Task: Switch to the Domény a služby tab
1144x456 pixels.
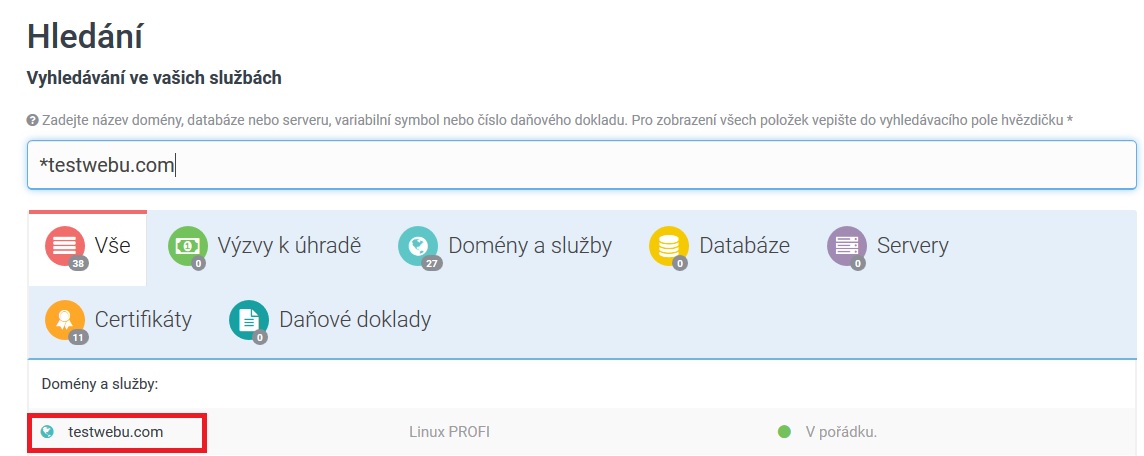Action: tap(529, 245)
